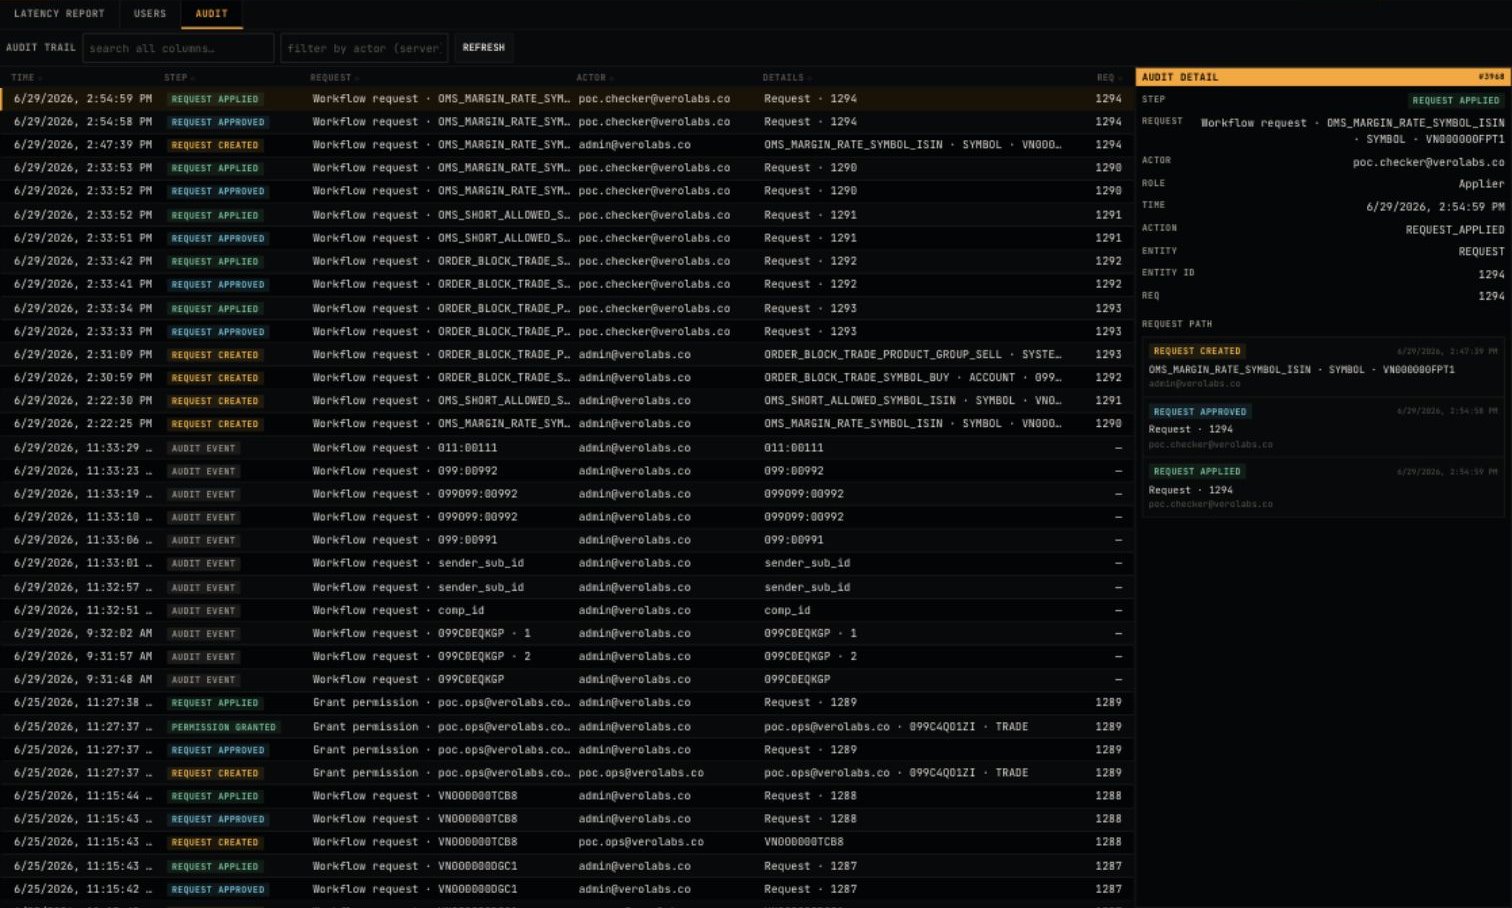Select the row timed 6/29/2026, 9:32:02 AM
The width and height of the screenshot is (1512, 908).
(567, 633)
